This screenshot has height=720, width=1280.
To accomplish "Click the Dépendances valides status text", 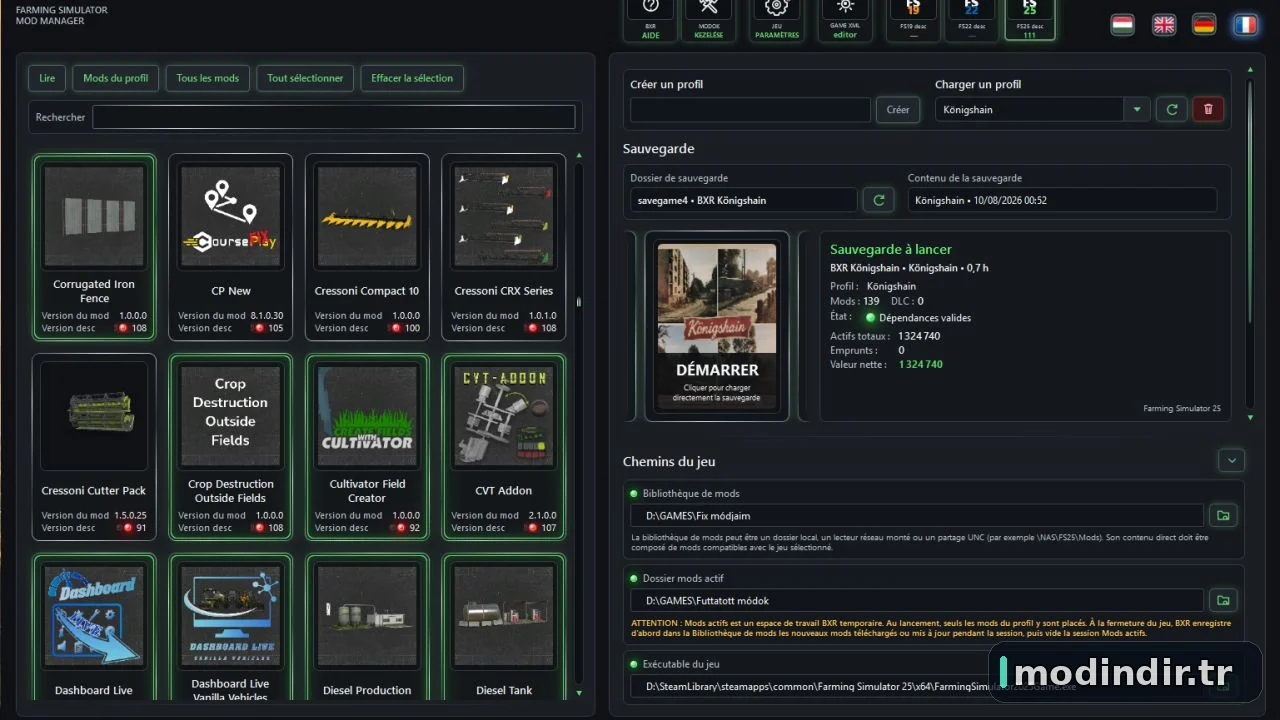I will 924,318.
